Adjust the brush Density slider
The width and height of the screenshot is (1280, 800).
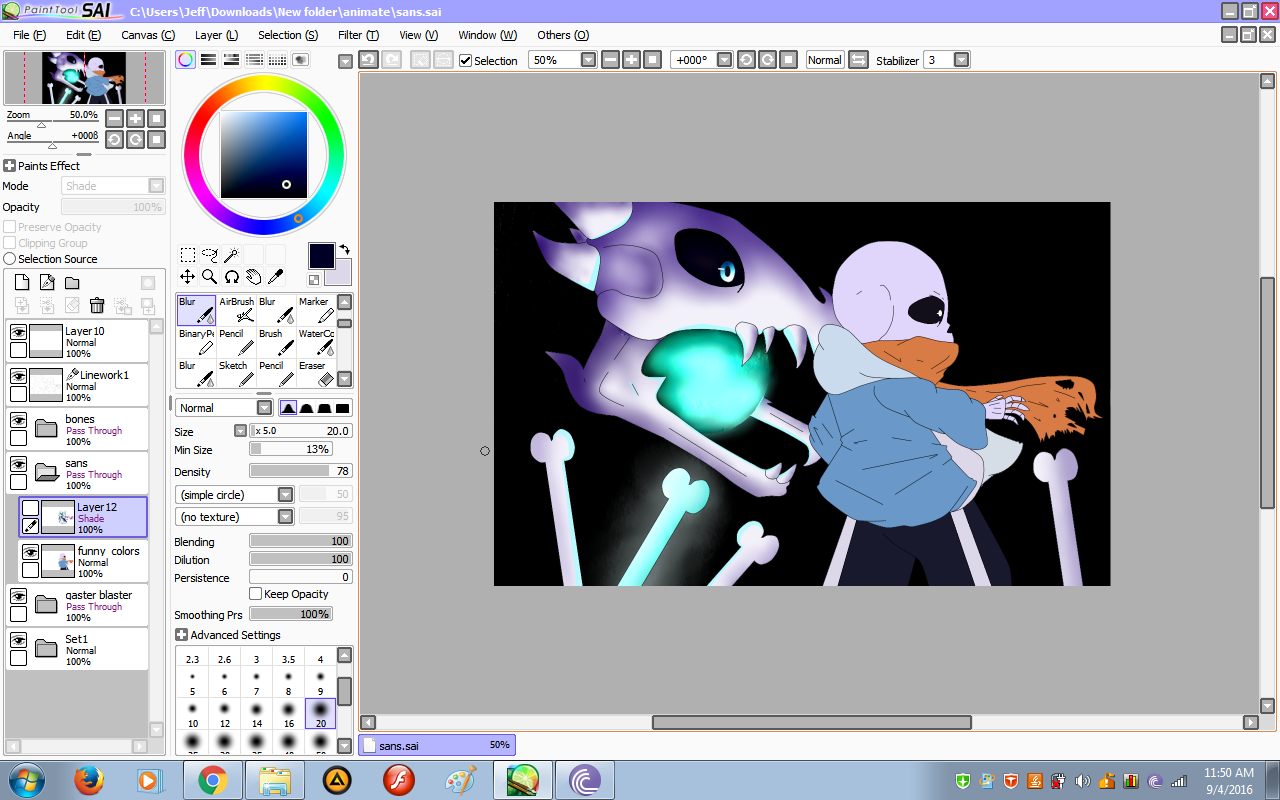click(x=301, y=471)
